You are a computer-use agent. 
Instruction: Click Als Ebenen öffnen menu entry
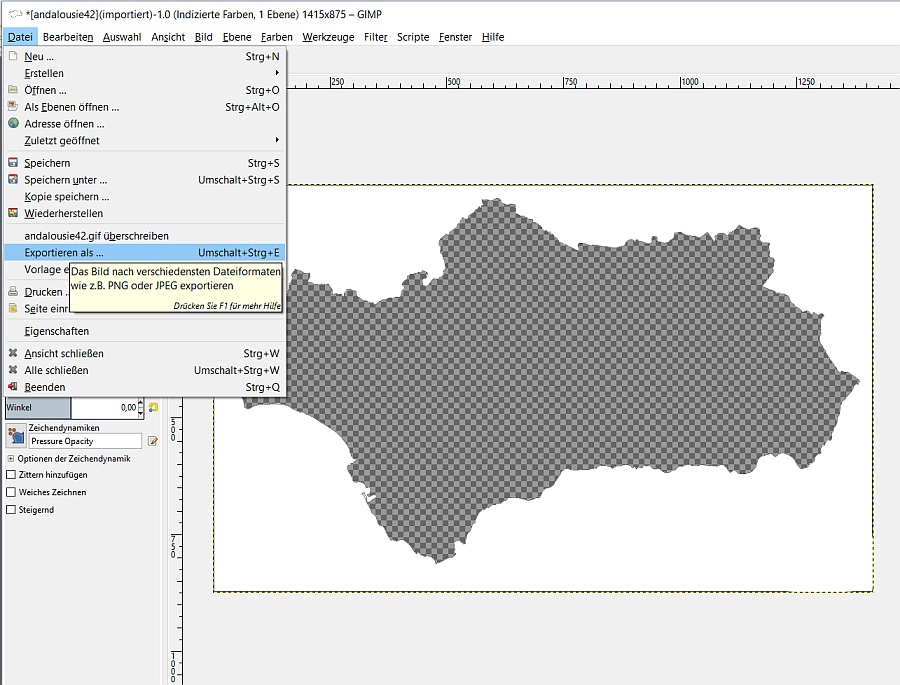[71, 106]
